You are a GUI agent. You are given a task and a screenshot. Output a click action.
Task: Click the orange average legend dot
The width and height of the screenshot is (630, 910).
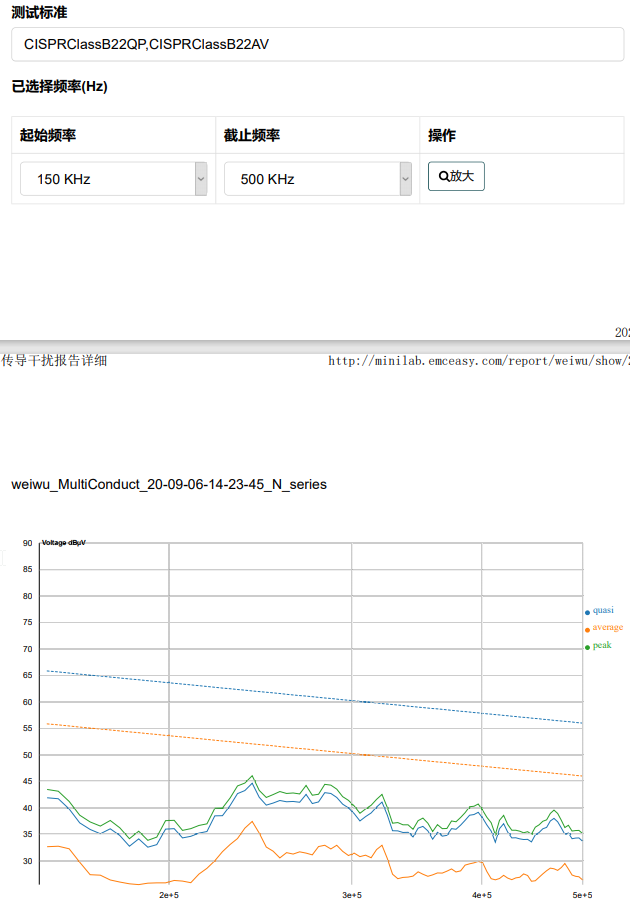587,629
